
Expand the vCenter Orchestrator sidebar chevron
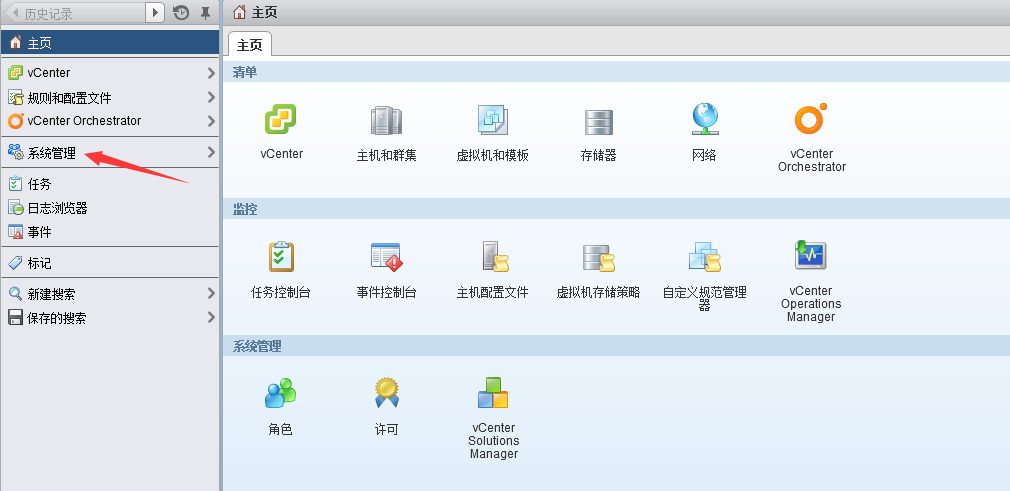(211, 120)
